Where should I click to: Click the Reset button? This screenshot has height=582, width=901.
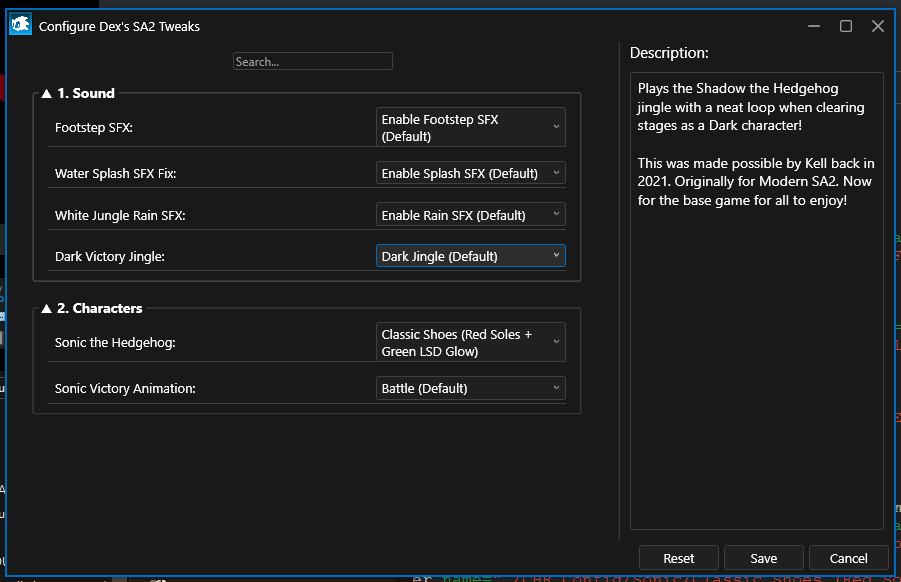coord(679,558)
